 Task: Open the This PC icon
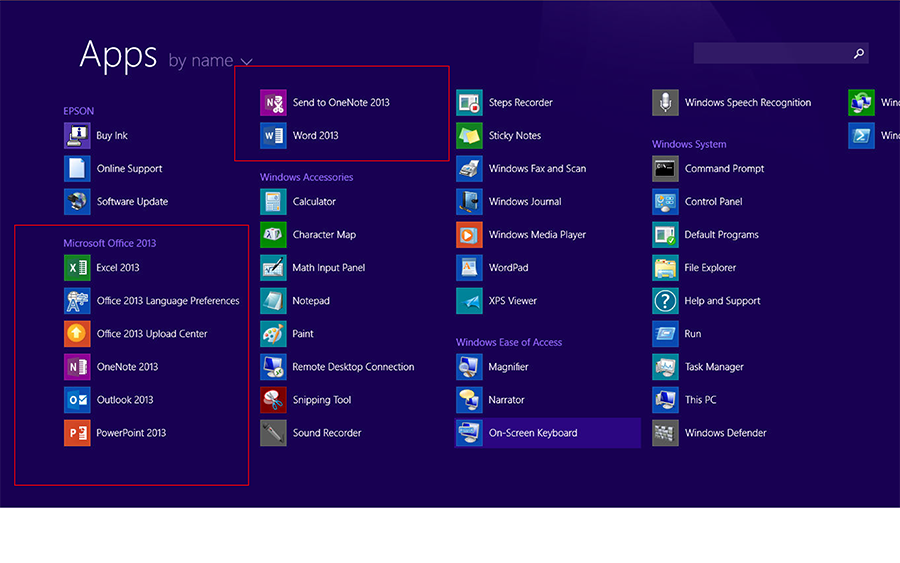(x=665, y=400)
